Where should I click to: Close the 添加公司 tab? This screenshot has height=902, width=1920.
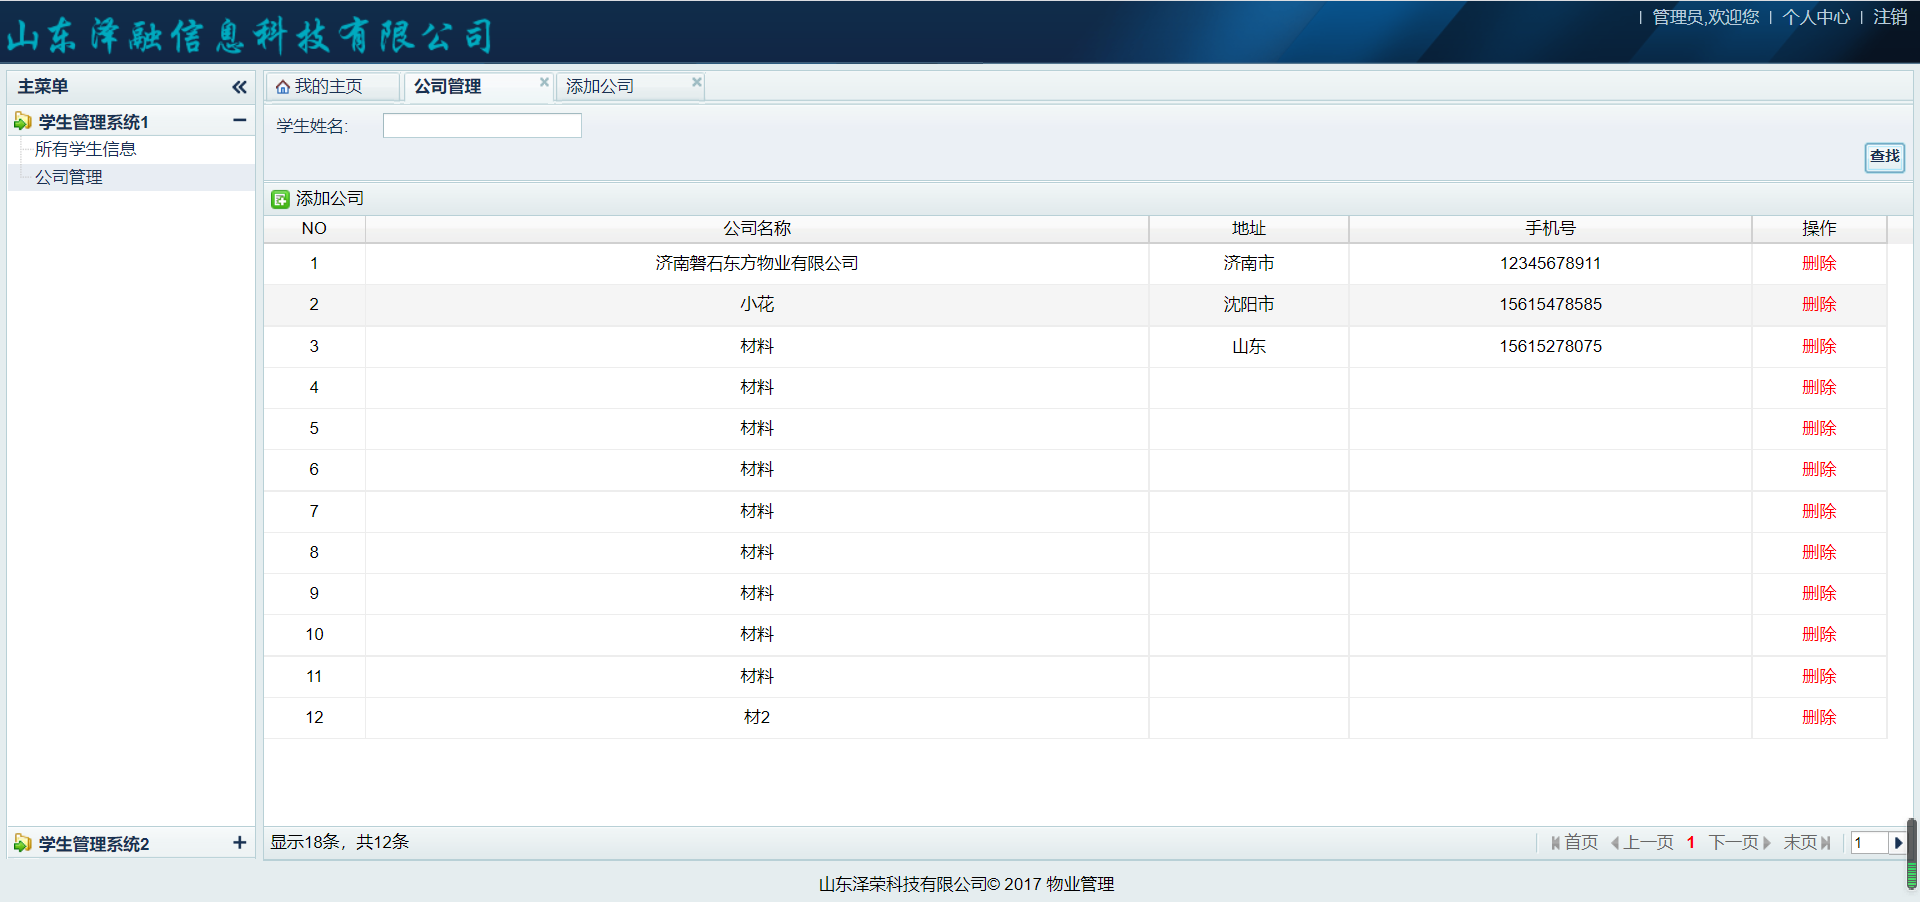(x=696, y=82)
